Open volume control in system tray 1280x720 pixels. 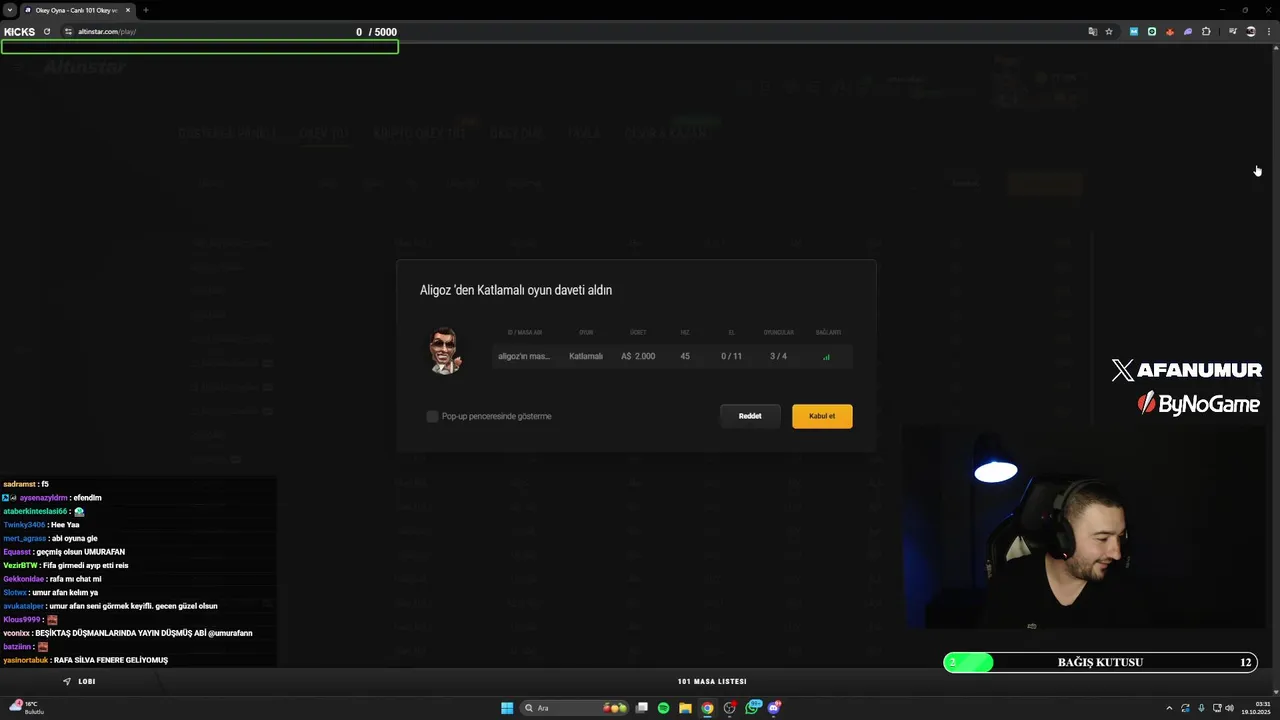click(x=1229, y=708)
